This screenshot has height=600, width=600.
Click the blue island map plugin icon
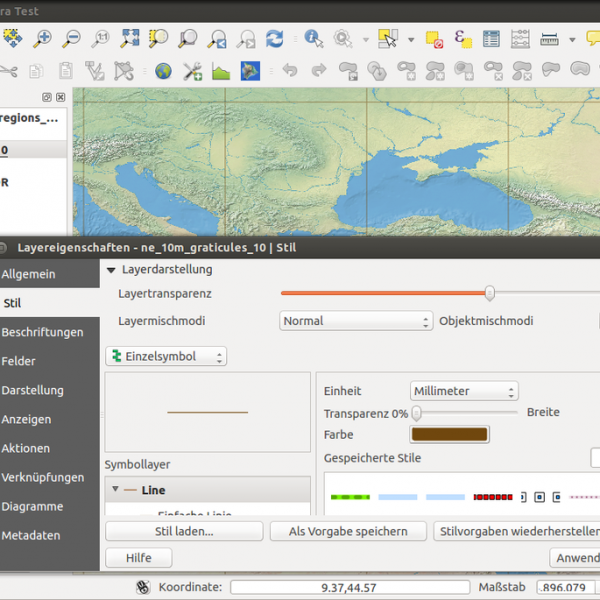250,71
